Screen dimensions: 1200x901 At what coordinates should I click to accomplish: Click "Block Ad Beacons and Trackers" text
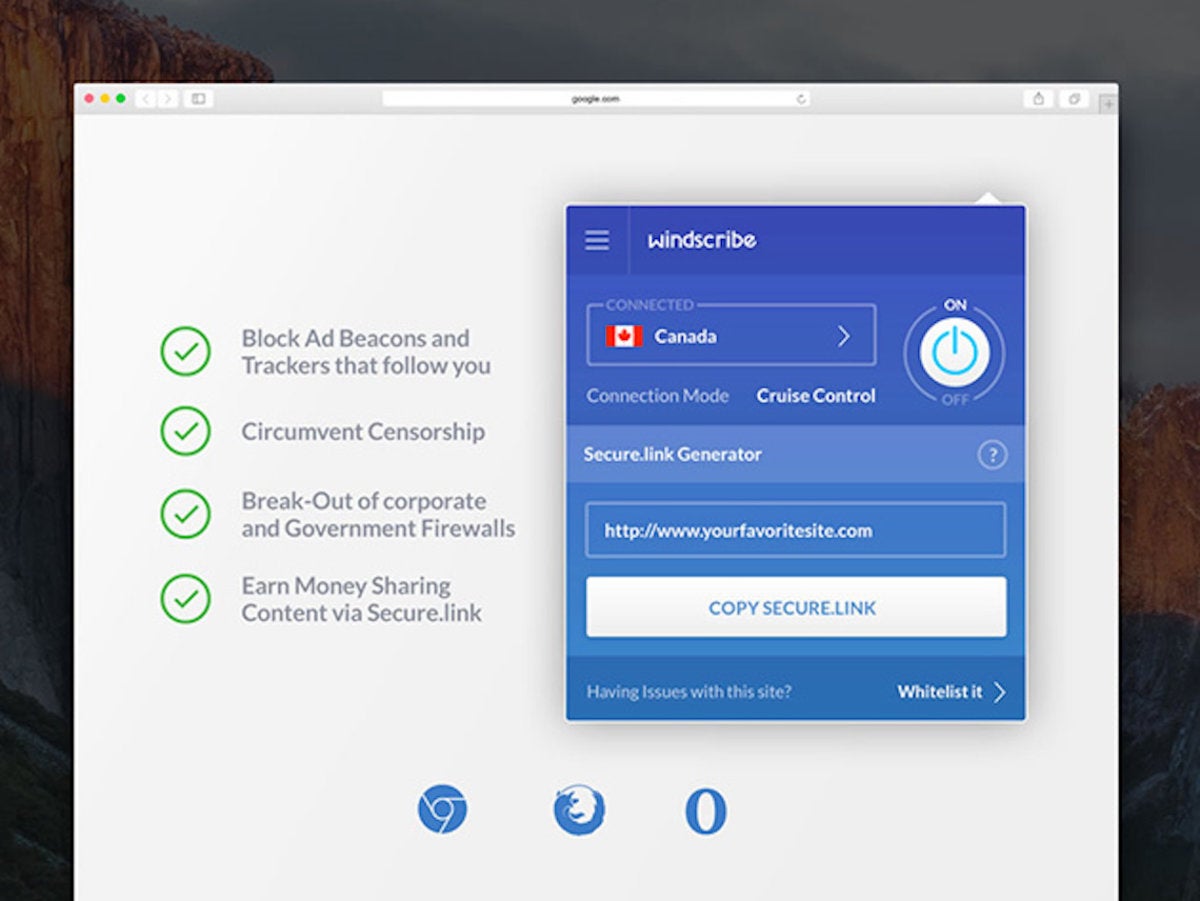point(366,352)
